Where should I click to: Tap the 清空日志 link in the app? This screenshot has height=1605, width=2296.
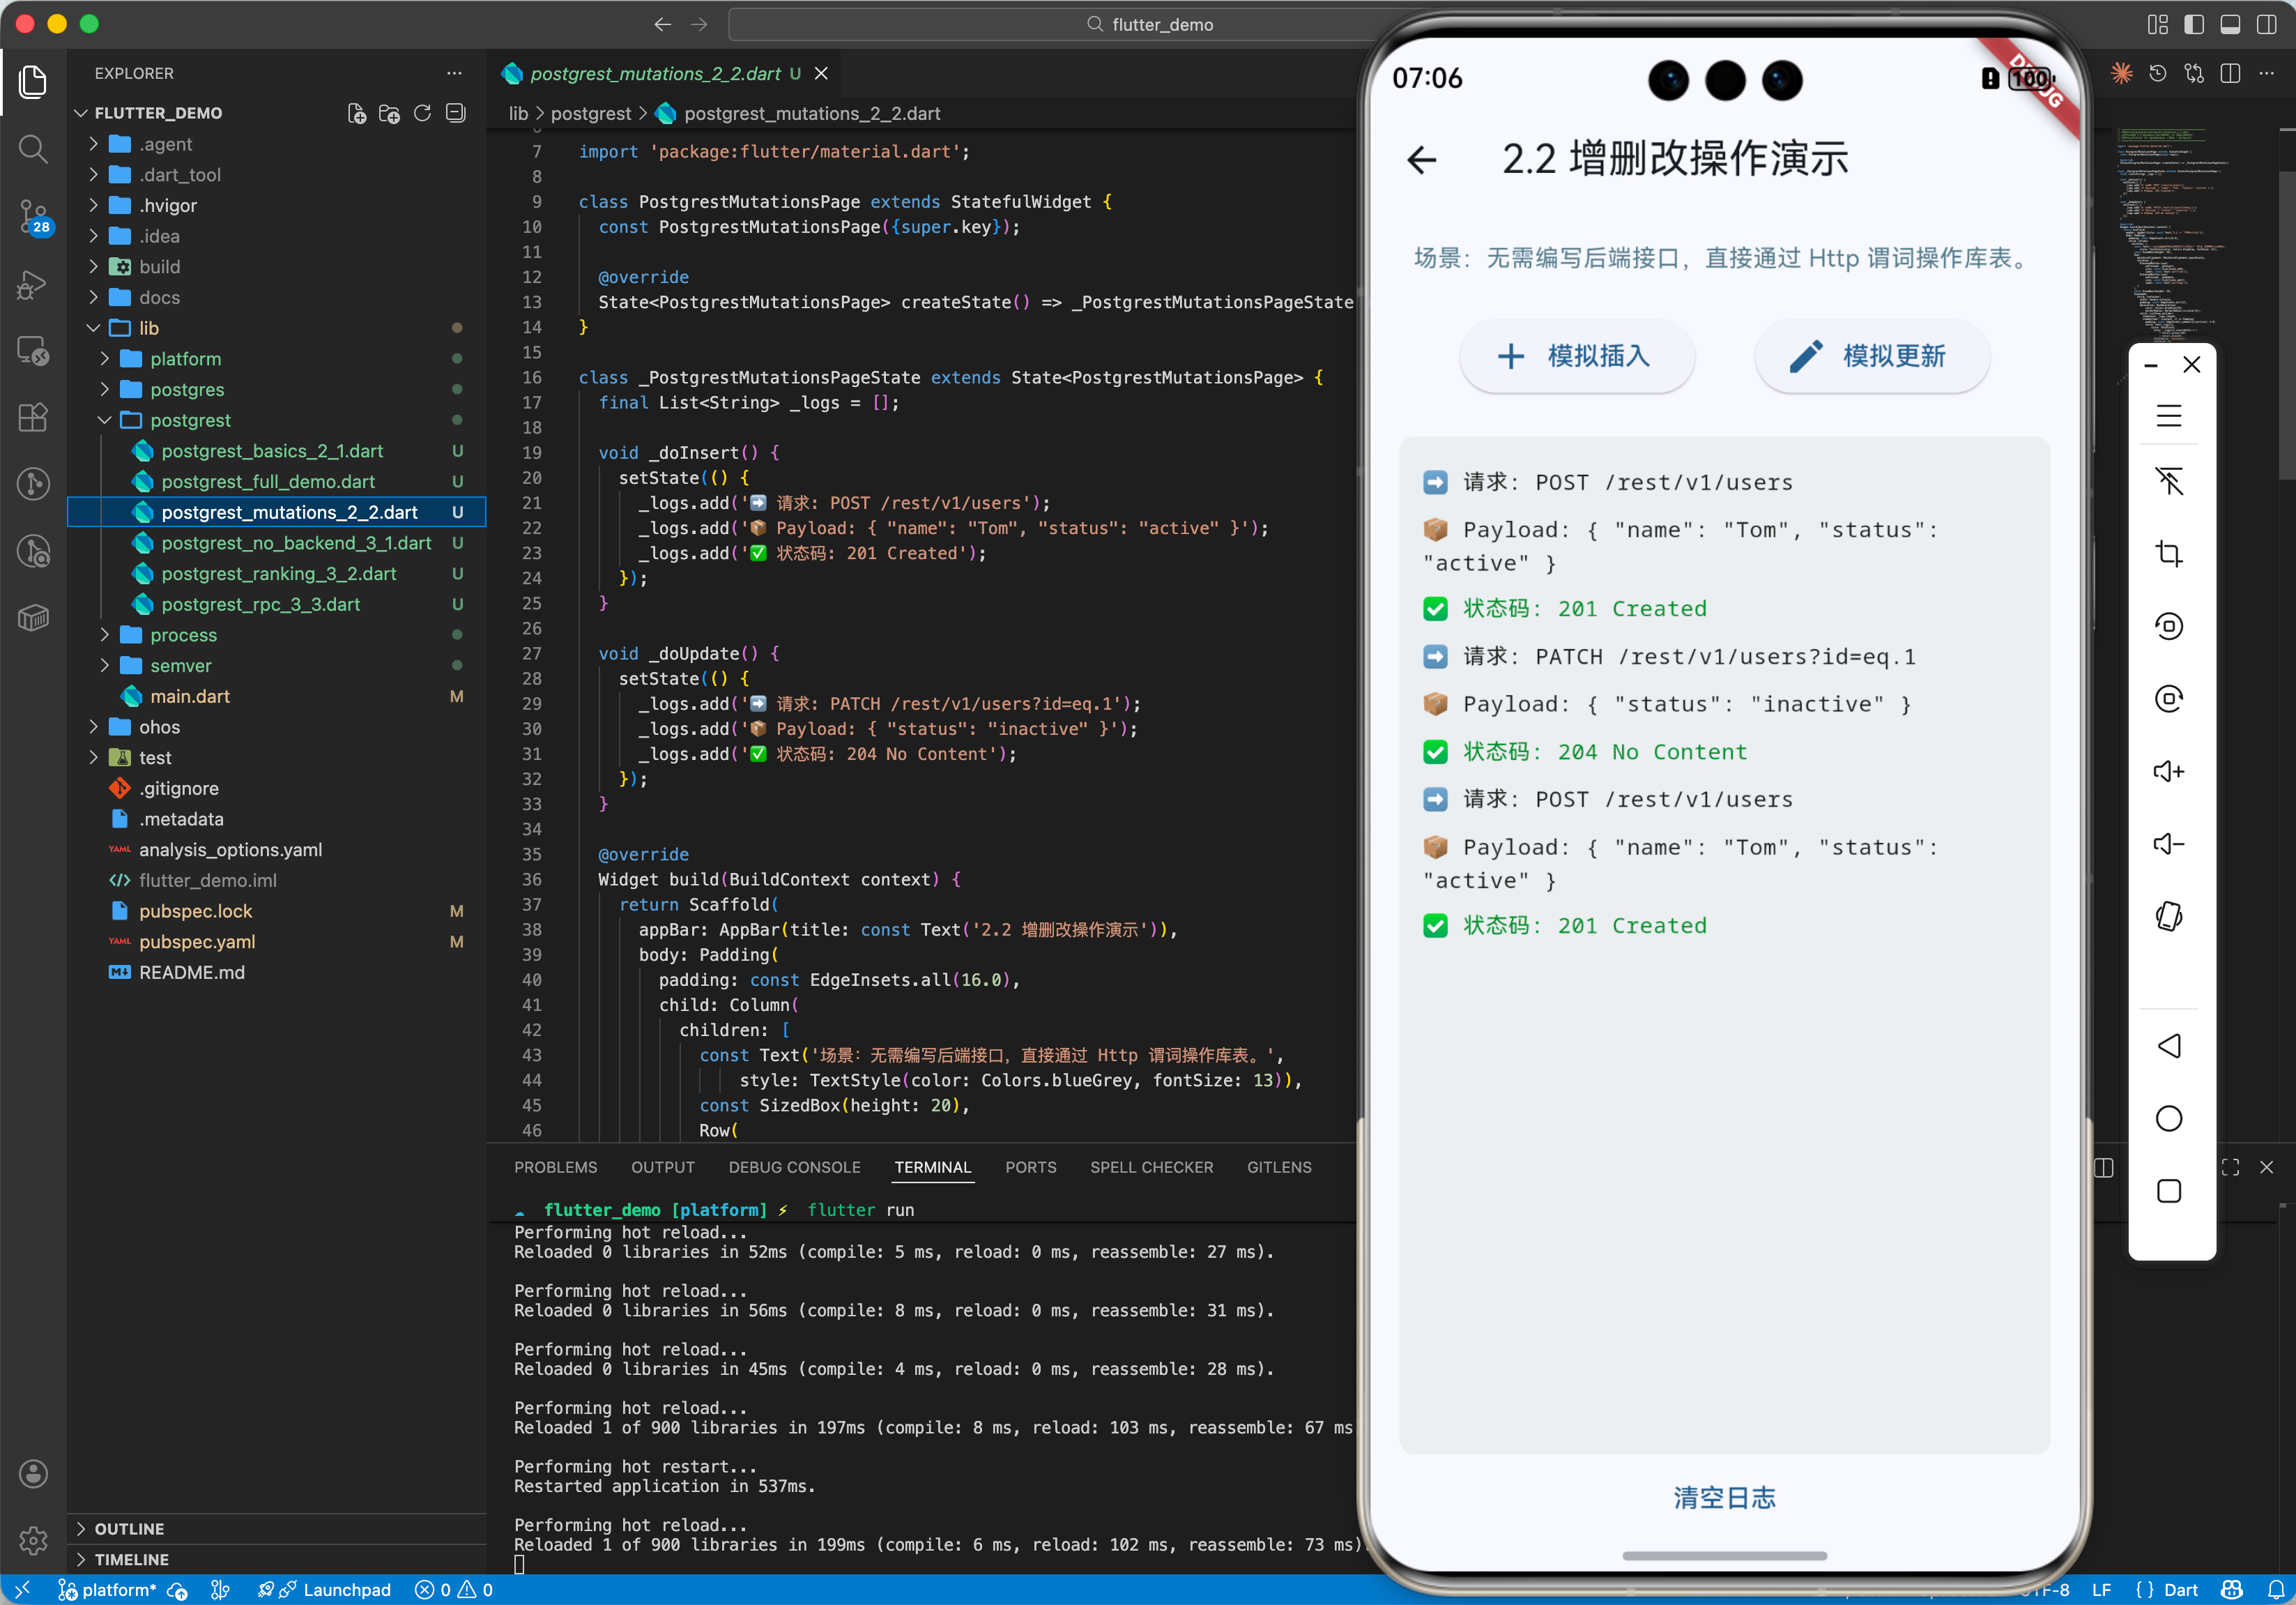1724,1497
